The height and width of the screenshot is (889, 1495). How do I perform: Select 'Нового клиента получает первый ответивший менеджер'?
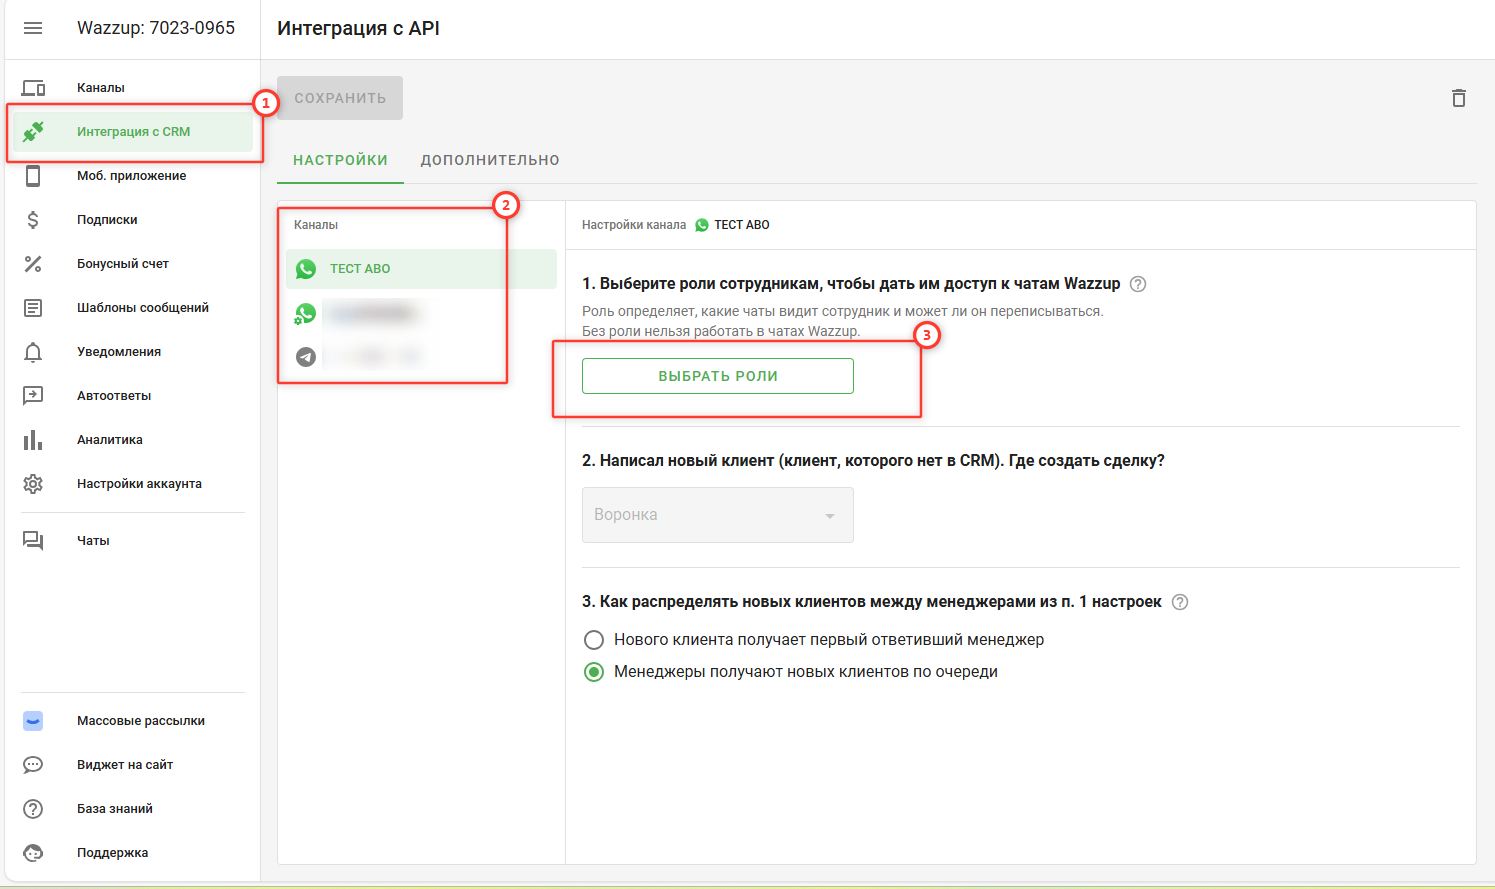(x=594, y=640)
